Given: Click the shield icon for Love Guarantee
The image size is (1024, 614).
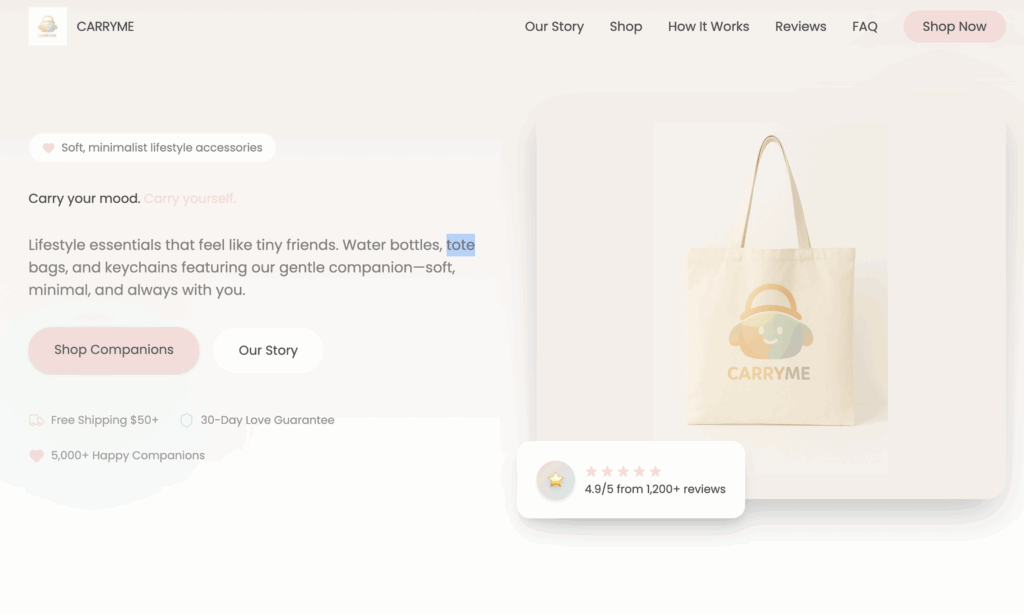Looking at the screenshot, I should [186, 420].
